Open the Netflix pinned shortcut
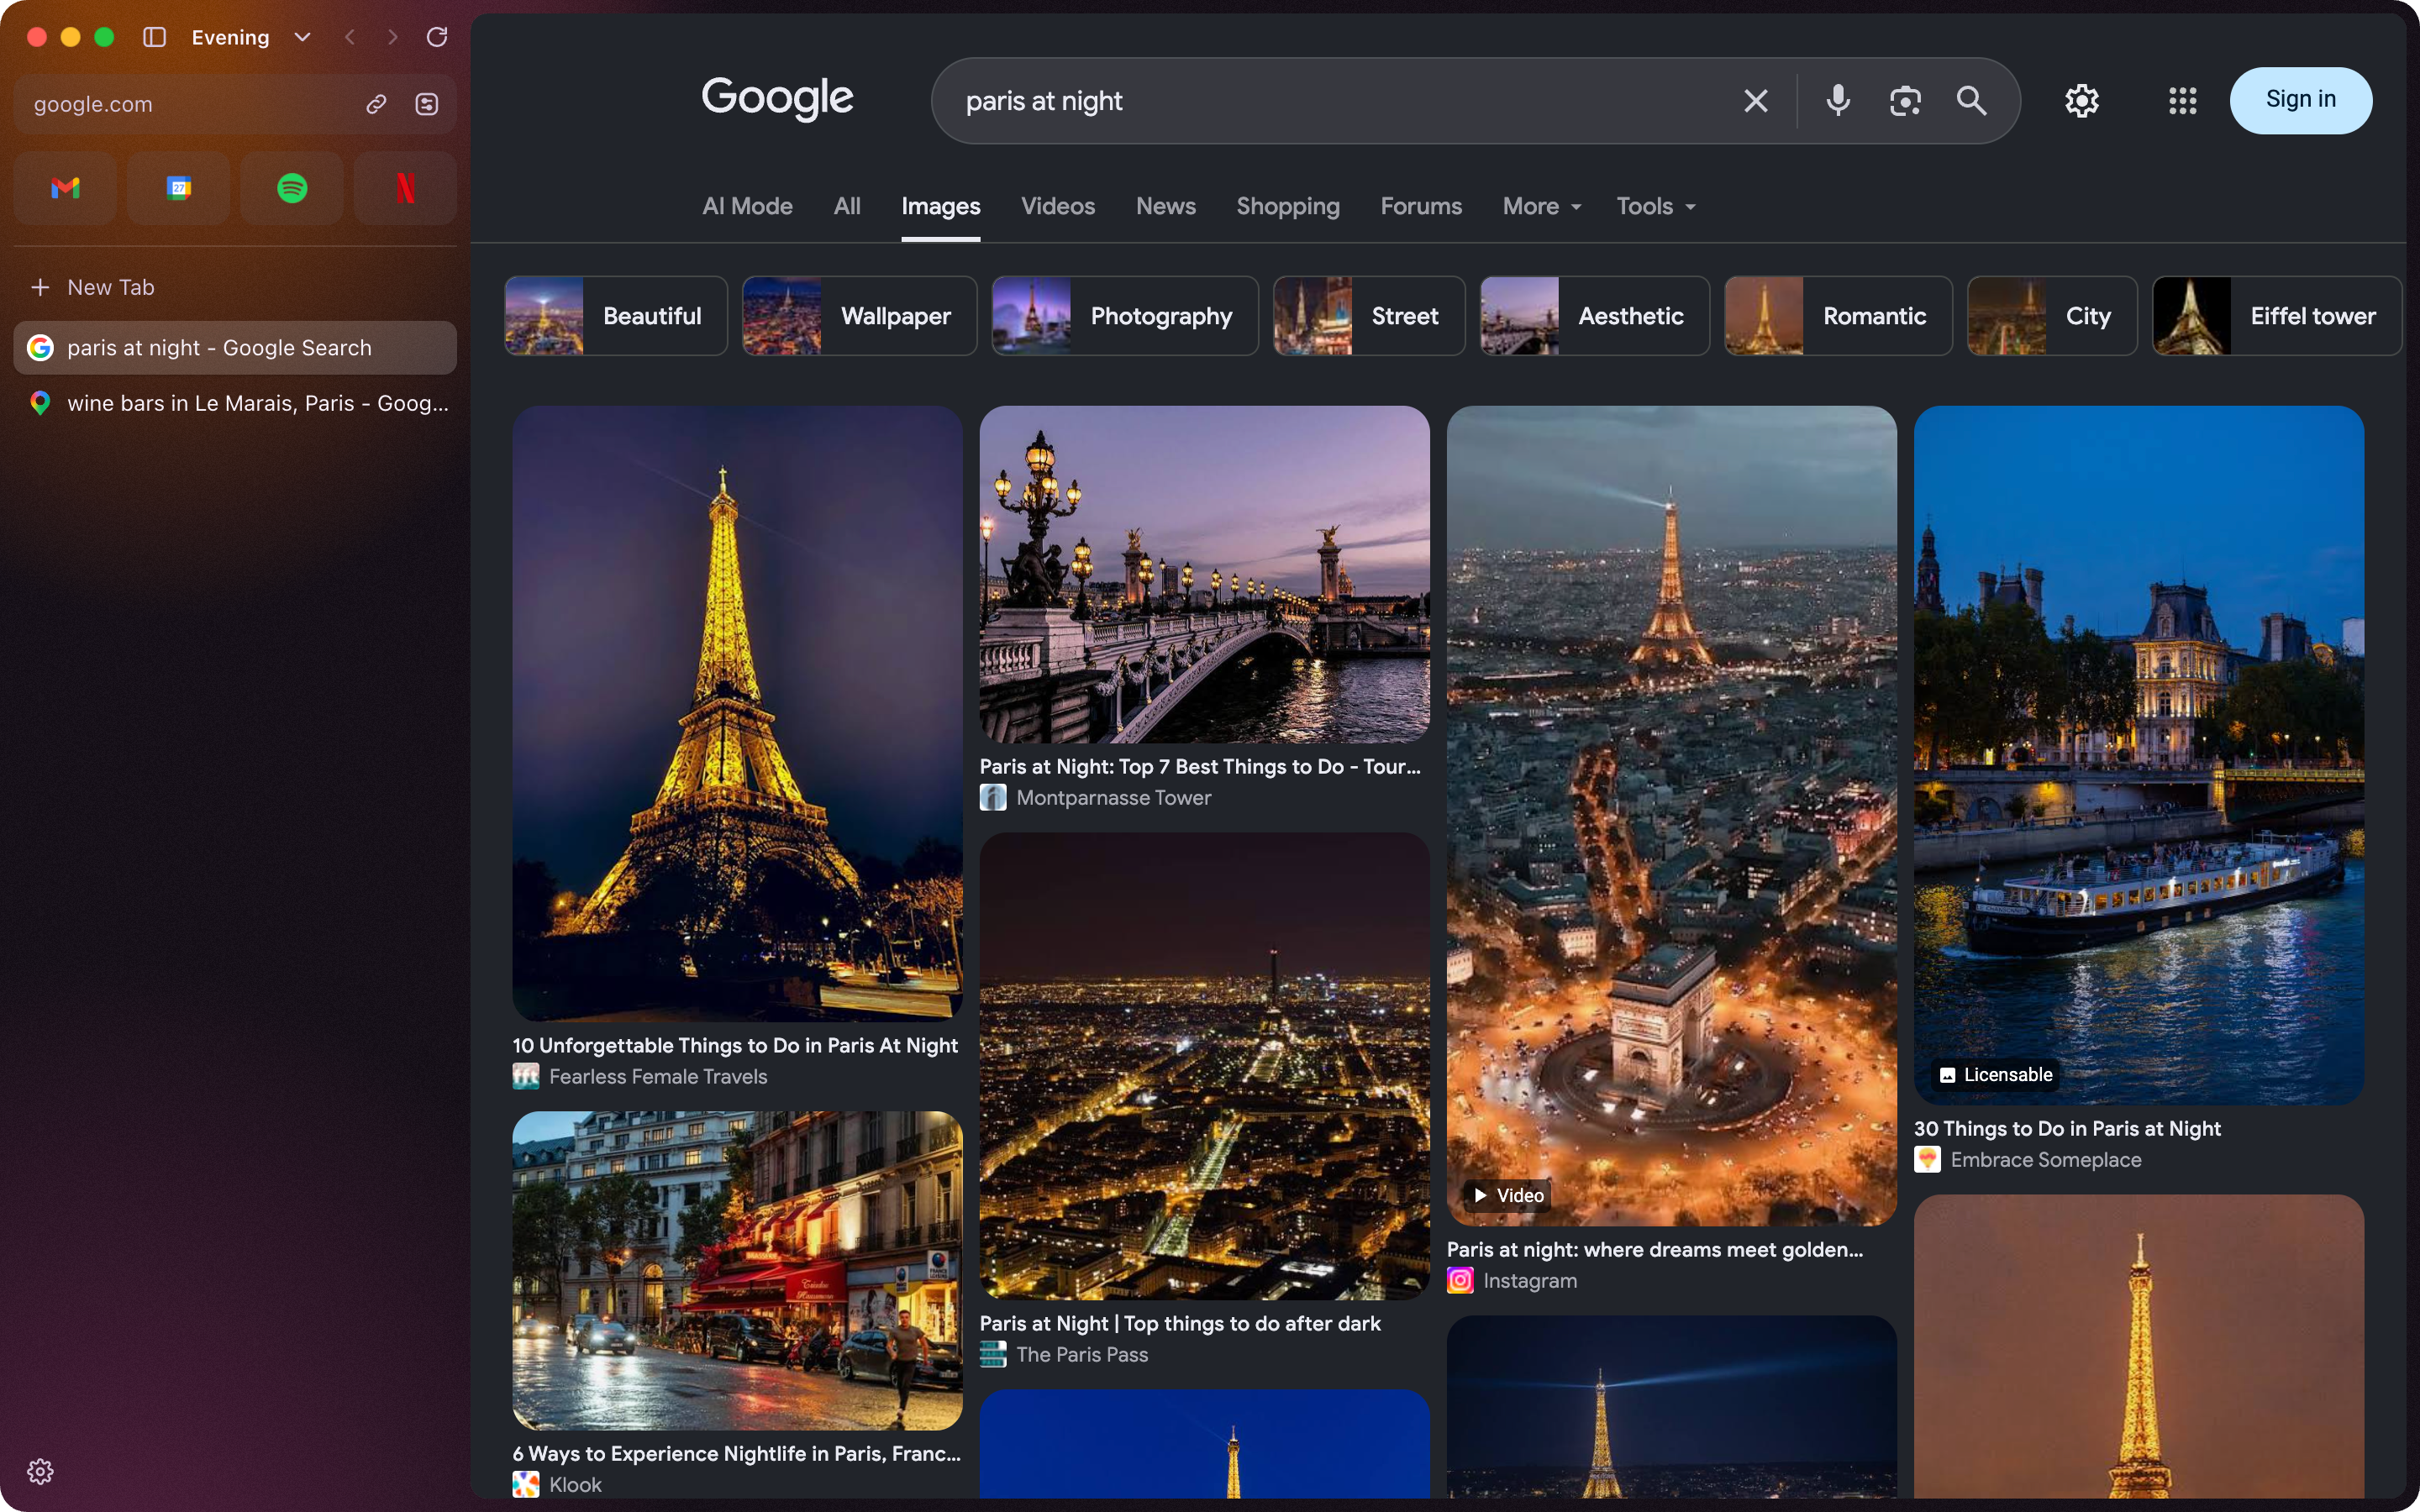 [405, 188]
